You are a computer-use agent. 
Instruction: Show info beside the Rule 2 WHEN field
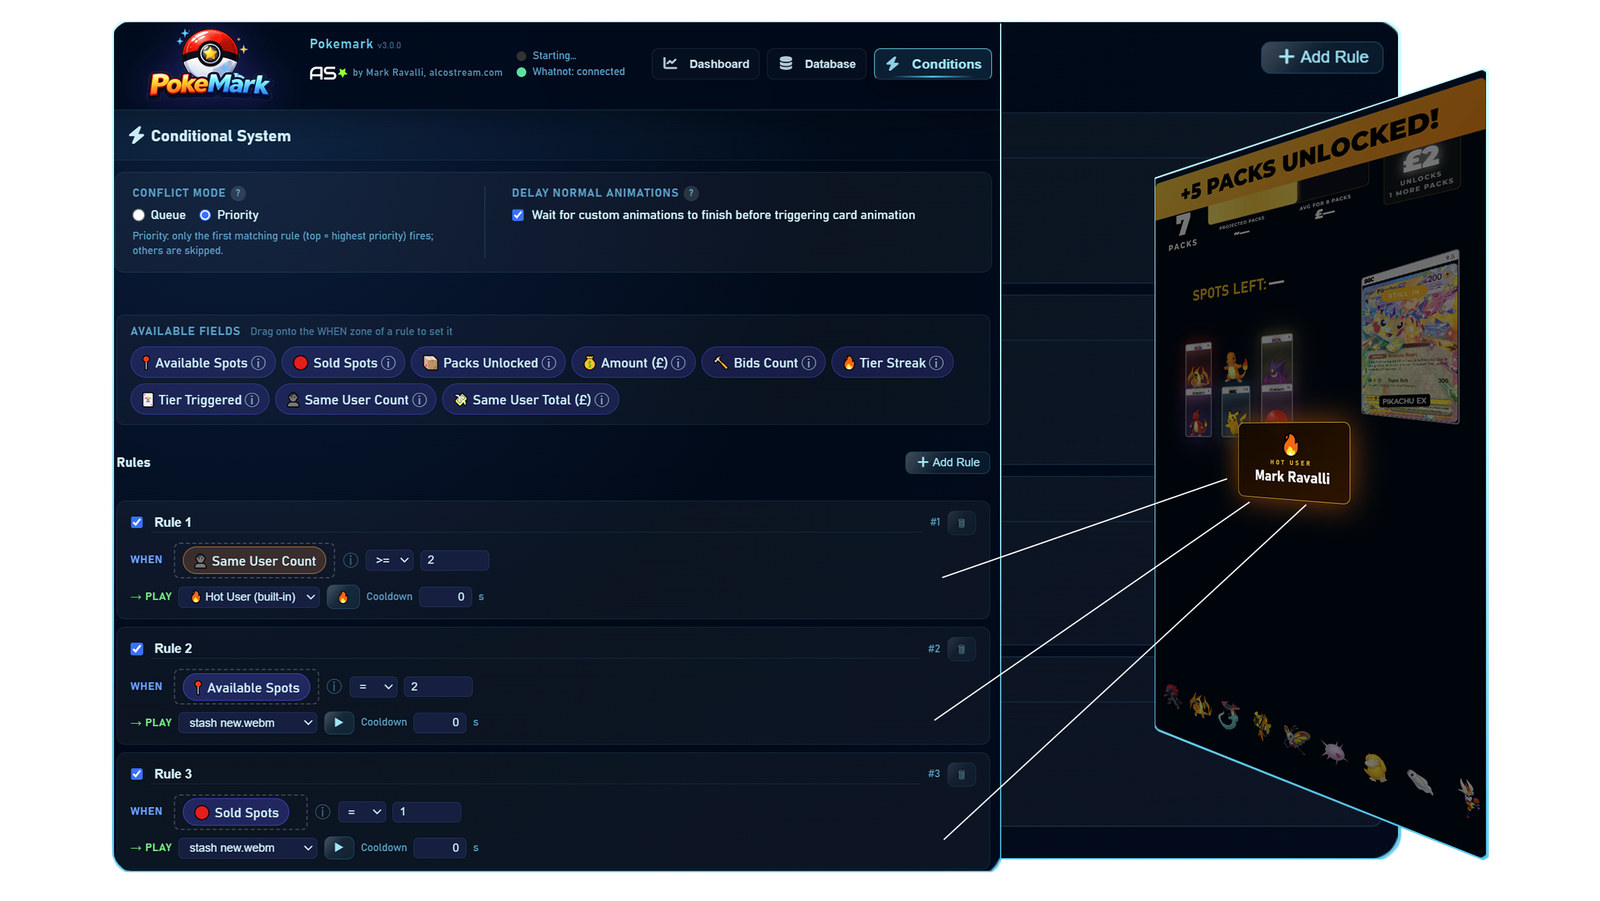pyautogui.click(x=334, y=687)
